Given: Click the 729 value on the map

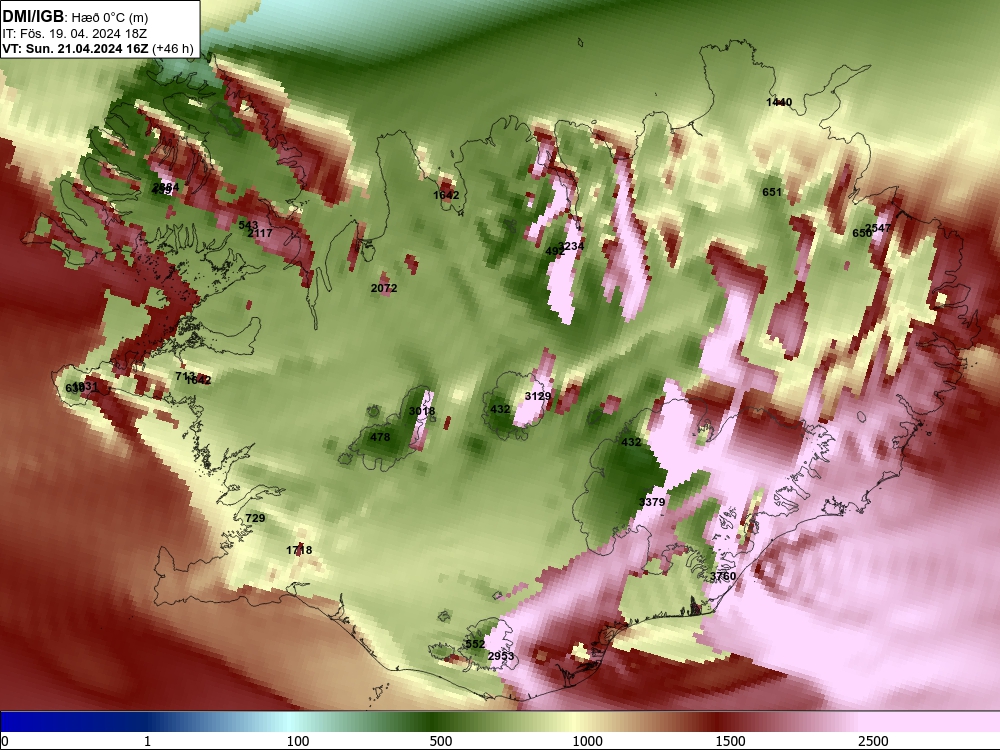Looking at the screenshot, I should pos(255,518).
